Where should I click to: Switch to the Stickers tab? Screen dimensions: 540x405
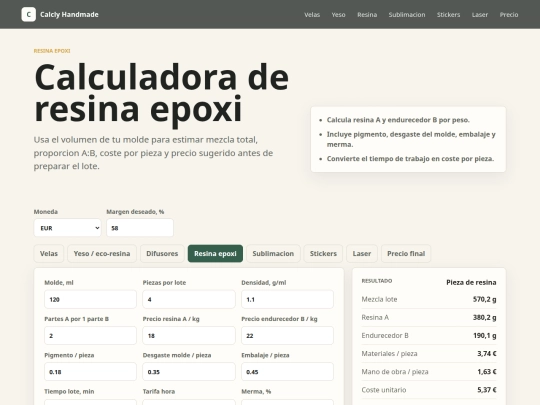tap(323, 253)
